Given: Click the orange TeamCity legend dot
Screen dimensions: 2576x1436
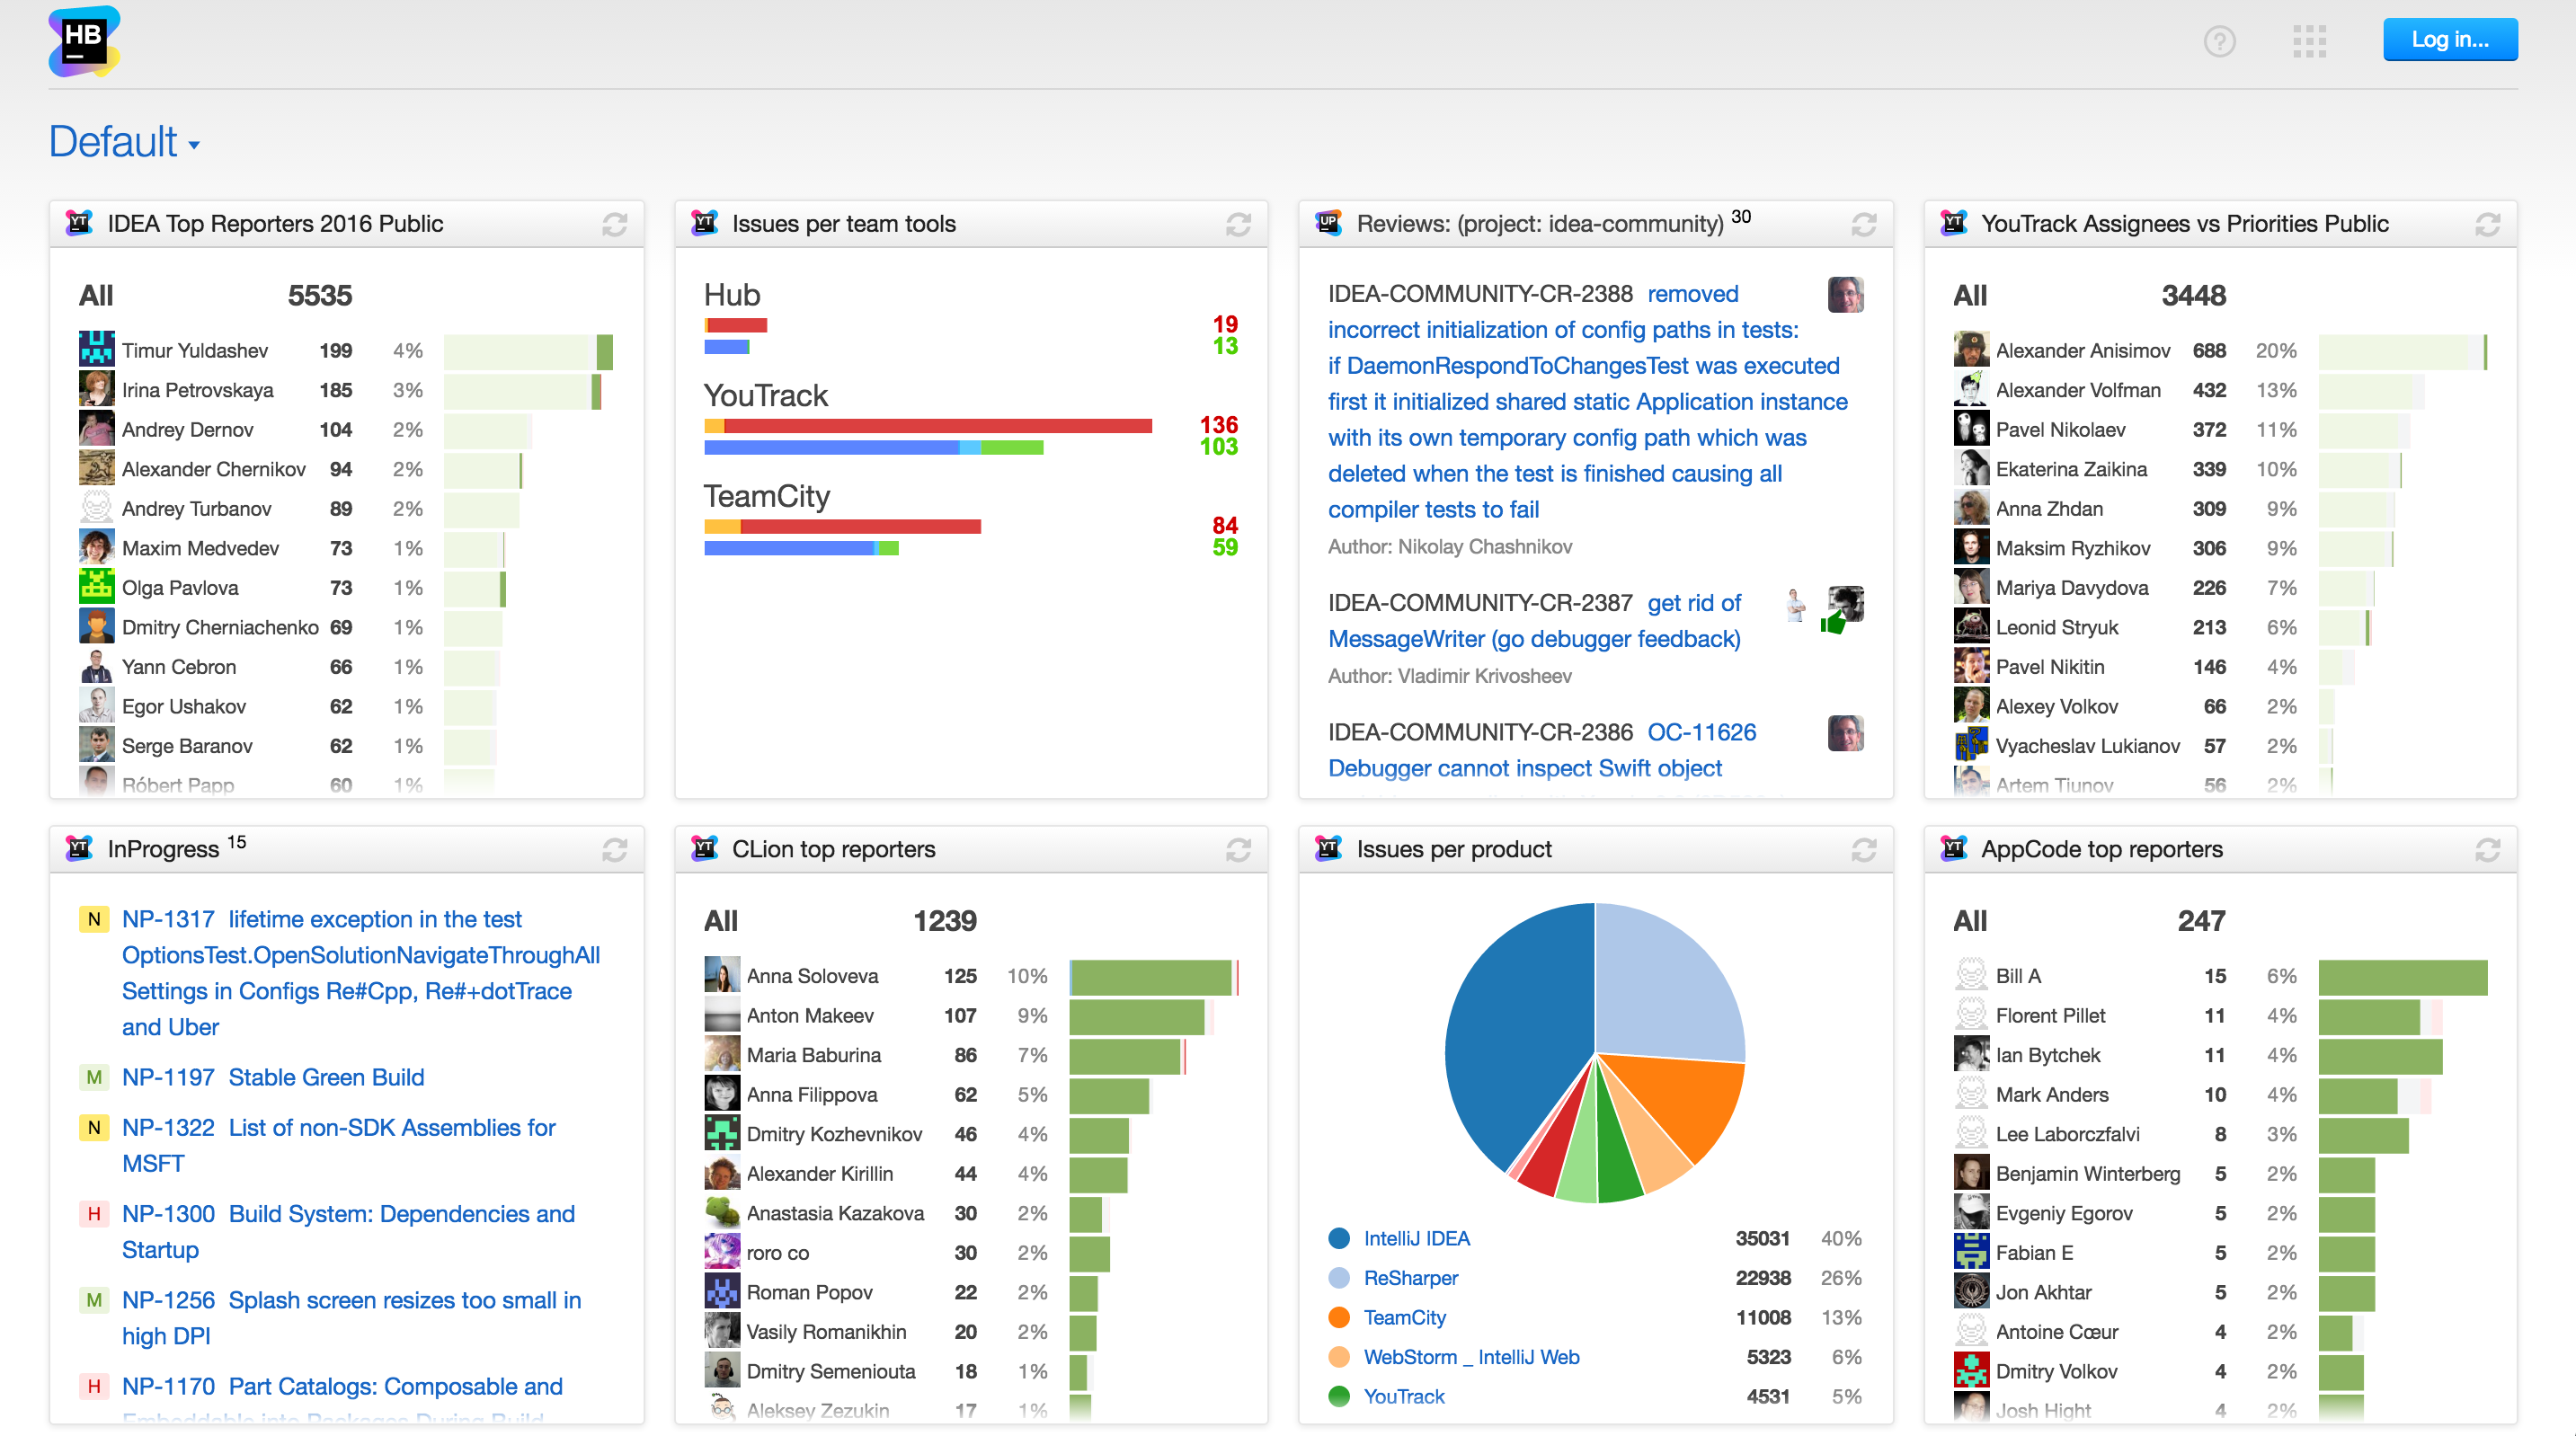Looking at the screenshot, I should pos(1339,1317).
